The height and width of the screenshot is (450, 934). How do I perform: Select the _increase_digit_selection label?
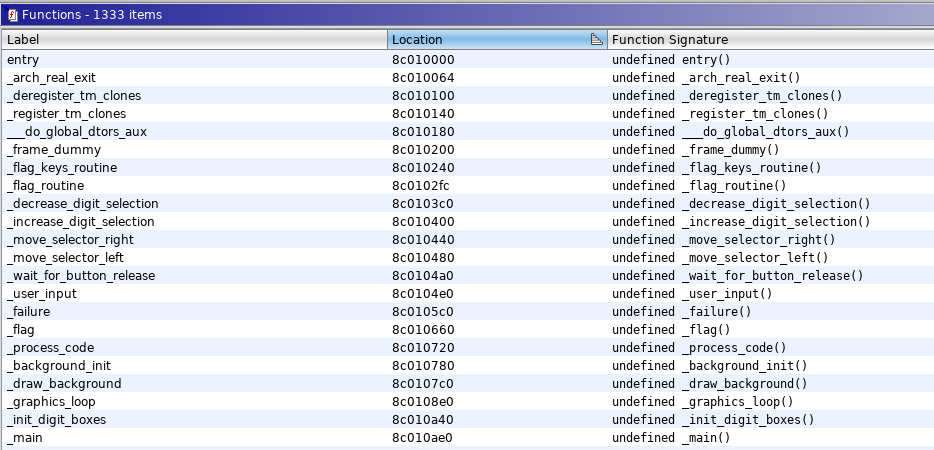click(x=81, y=221)
